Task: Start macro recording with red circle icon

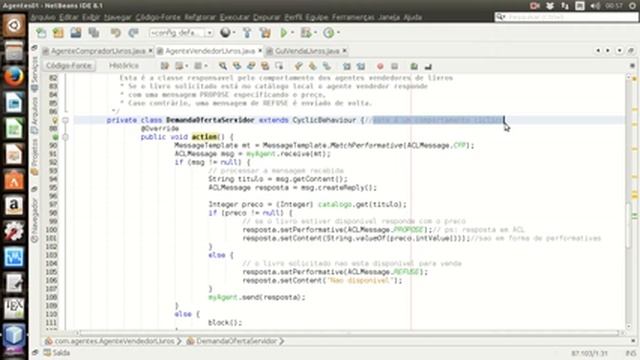Action: click(x=380, y=66)
